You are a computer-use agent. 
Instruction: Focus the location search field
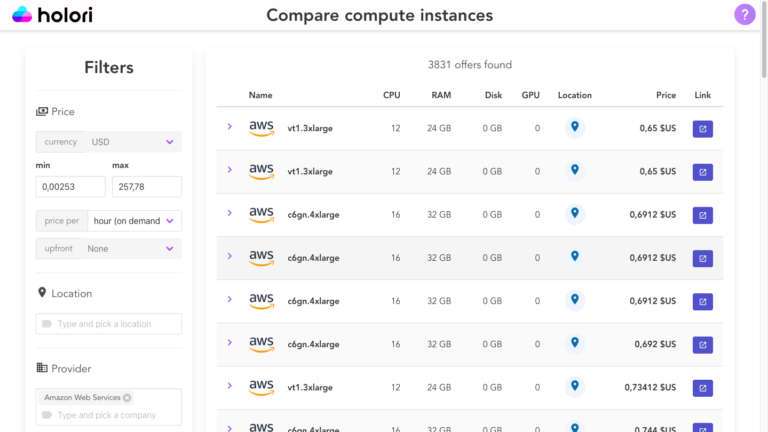[110, 324]
